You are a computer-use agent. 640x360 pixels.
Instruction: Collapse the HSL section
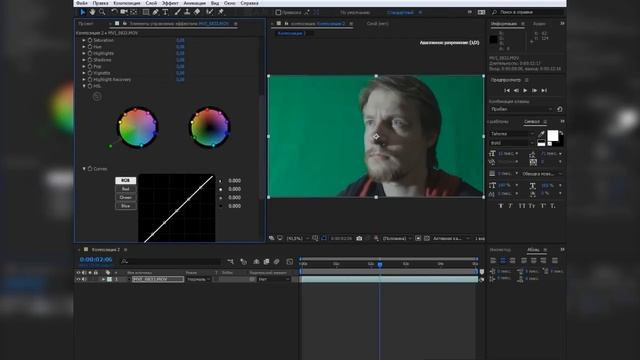[x=84, y=86]
